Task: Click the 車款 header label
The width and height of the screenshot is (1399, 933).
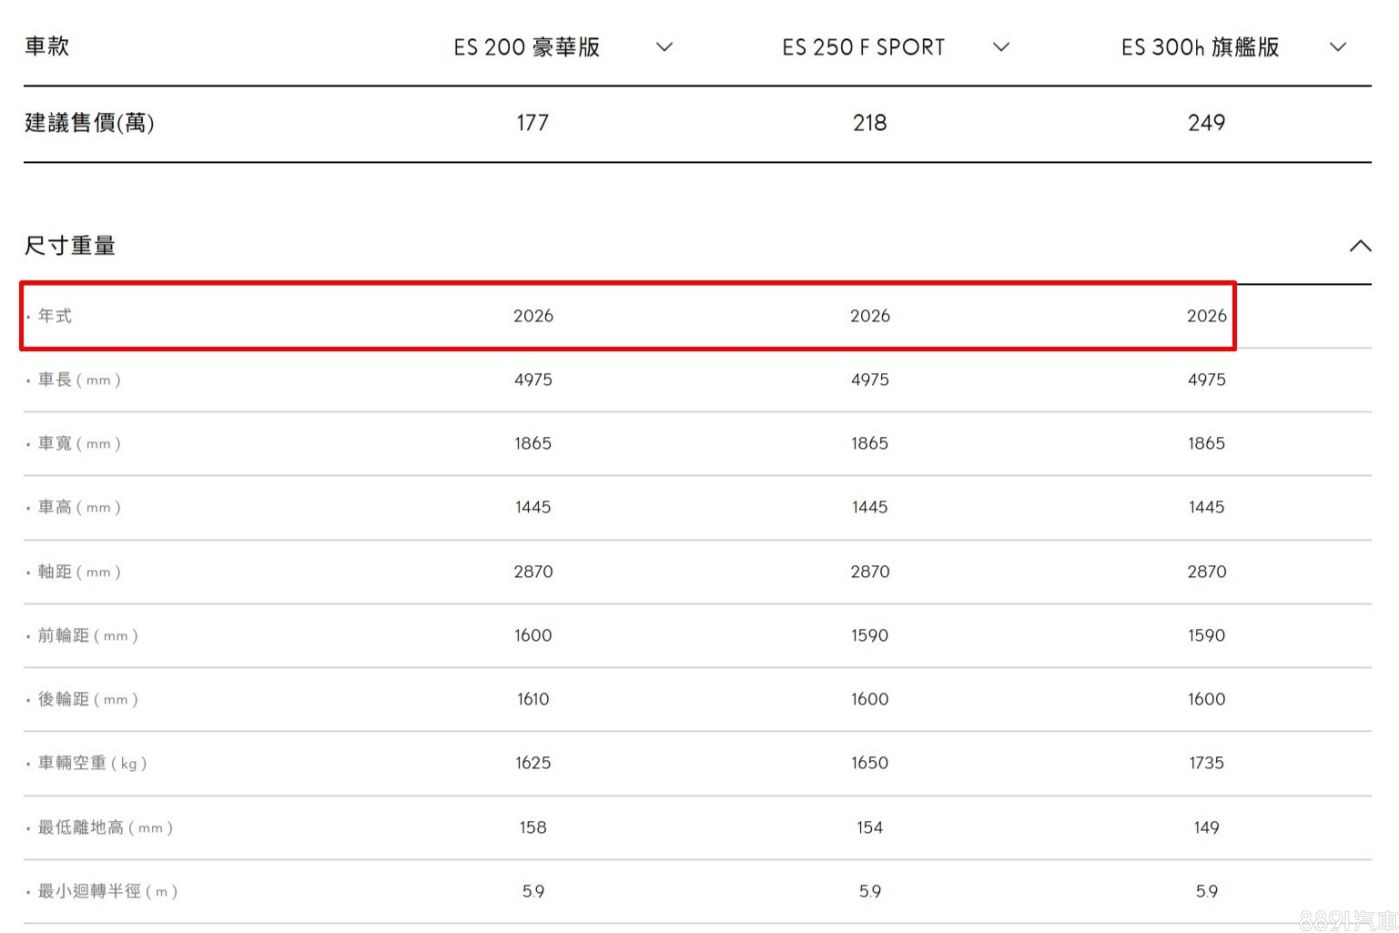Action: pyautogui.click(x=47, y=47)
